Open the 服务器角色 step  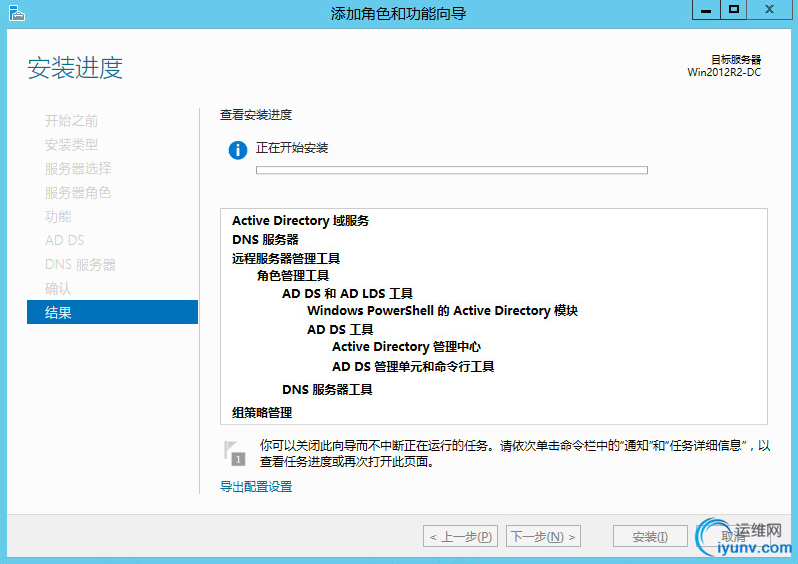(x=78, y=192)
